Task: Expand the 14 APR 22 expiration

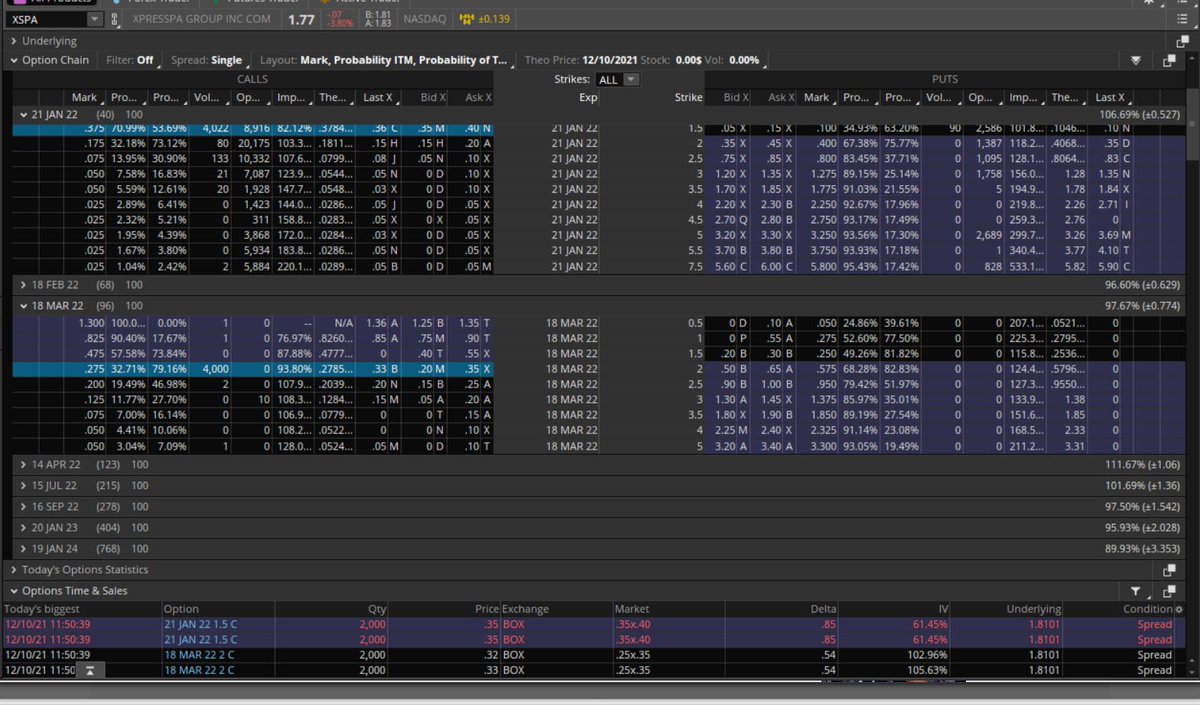Action: pyautogui.click(x=24, y=464)
